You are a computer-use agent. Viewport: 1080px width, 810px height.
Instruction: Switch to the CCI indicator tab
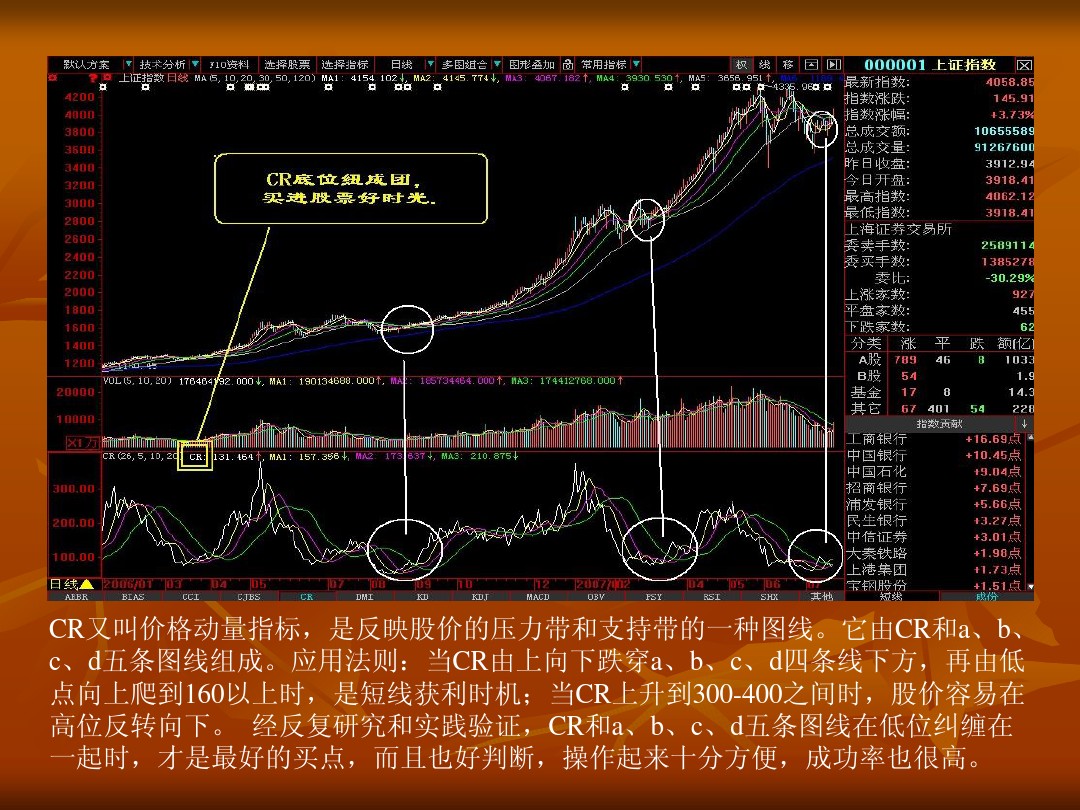coord(191,596)
